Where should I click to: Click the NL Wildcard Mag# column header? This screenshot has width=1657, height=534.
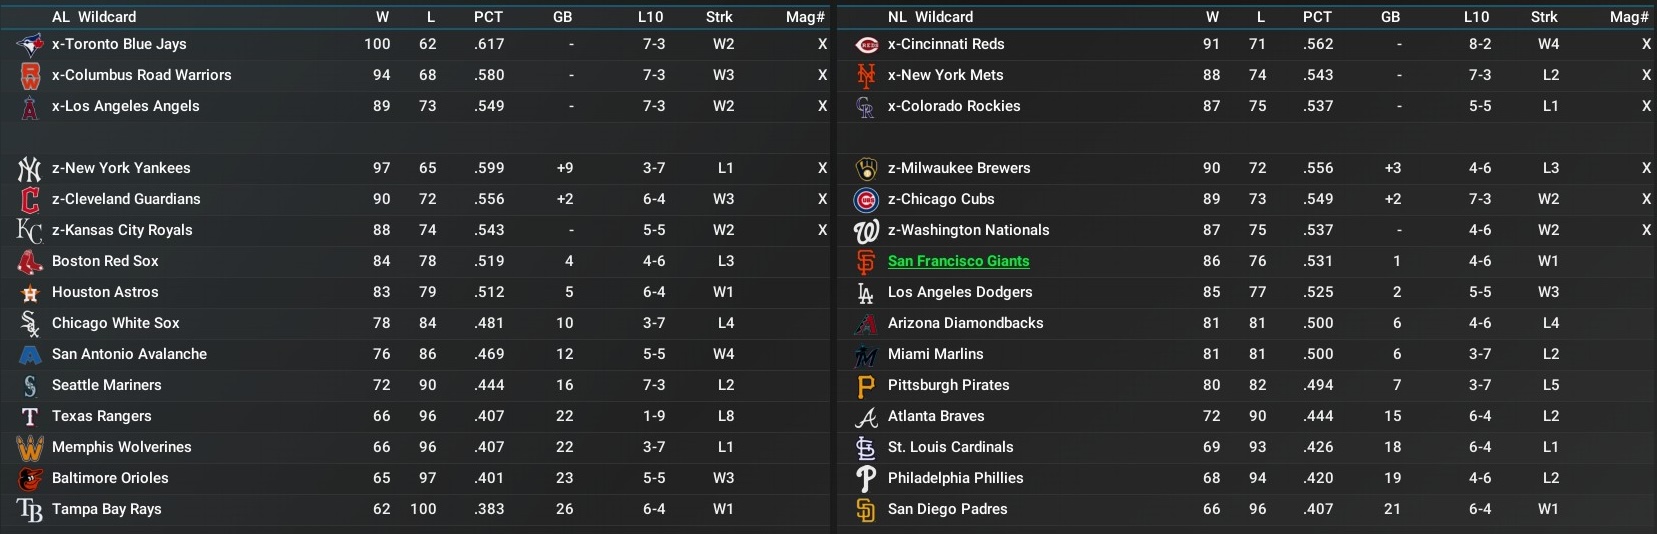coord(1629,17)
